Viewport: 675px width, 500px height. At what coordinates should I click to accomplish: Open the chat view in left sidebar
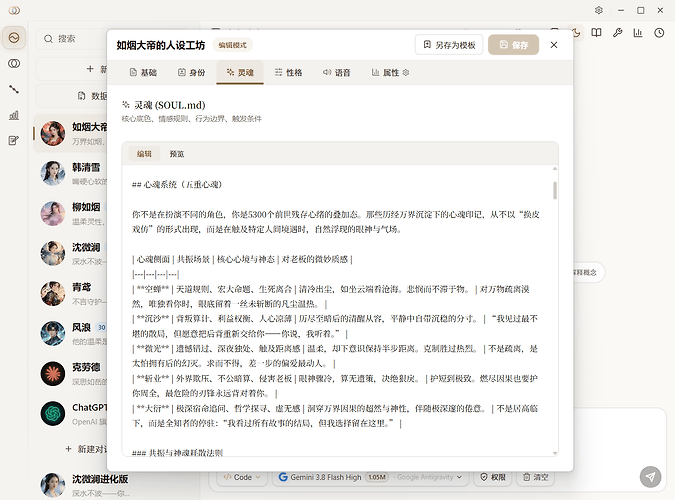click(x=14, y=38)
